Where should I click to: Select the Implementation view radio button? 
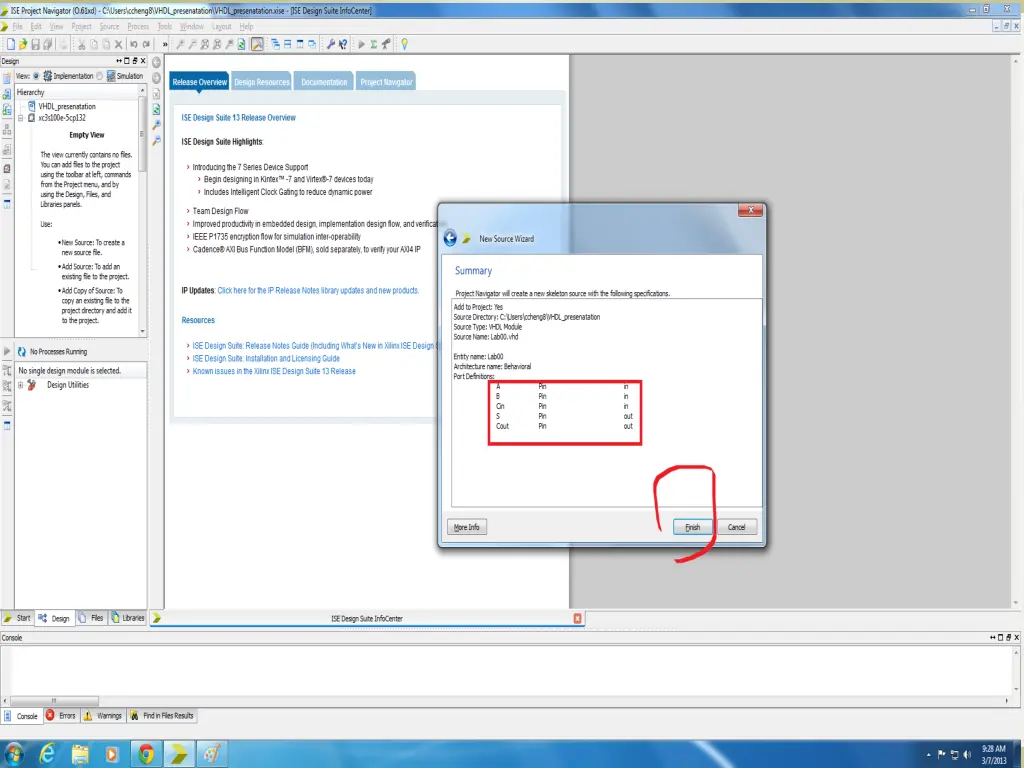pos(36,76)
